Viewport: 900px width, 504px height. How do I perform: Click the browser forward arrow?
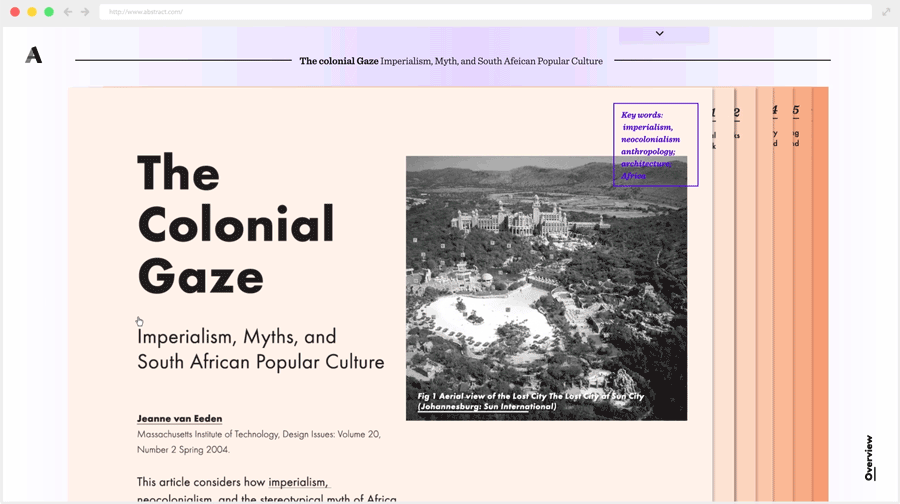pyautogui.click(x=85, y=12)
